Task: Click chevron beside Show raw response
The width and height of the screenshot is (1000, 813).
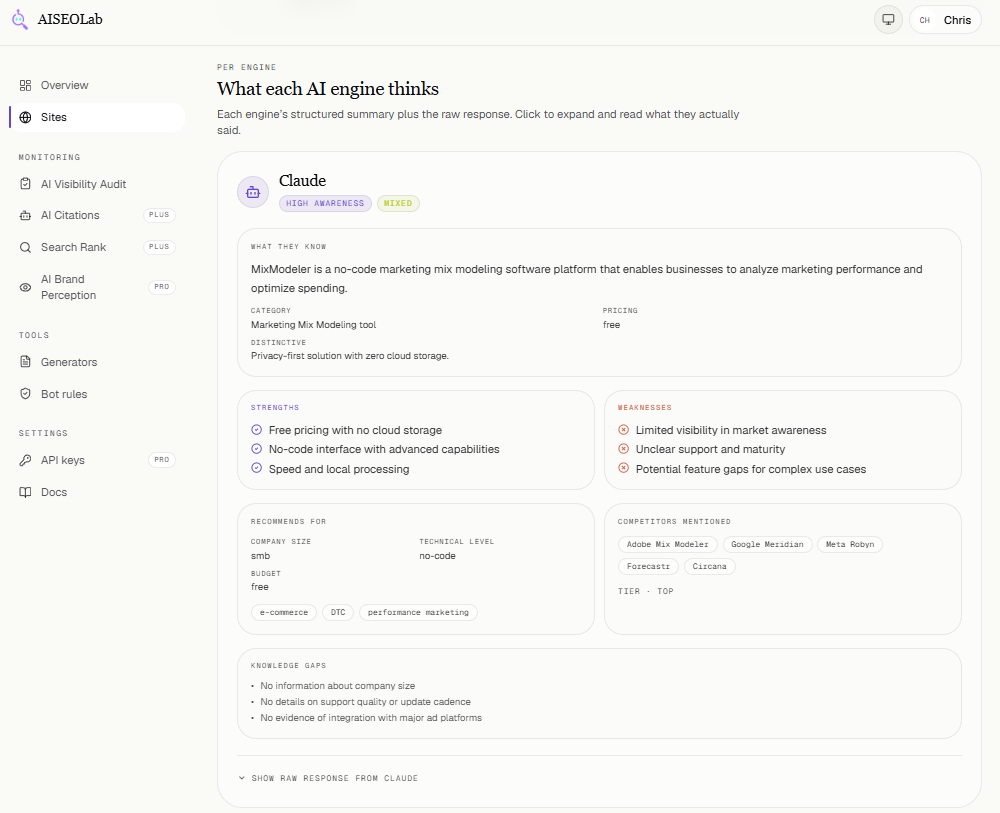Action: (242, 779)
